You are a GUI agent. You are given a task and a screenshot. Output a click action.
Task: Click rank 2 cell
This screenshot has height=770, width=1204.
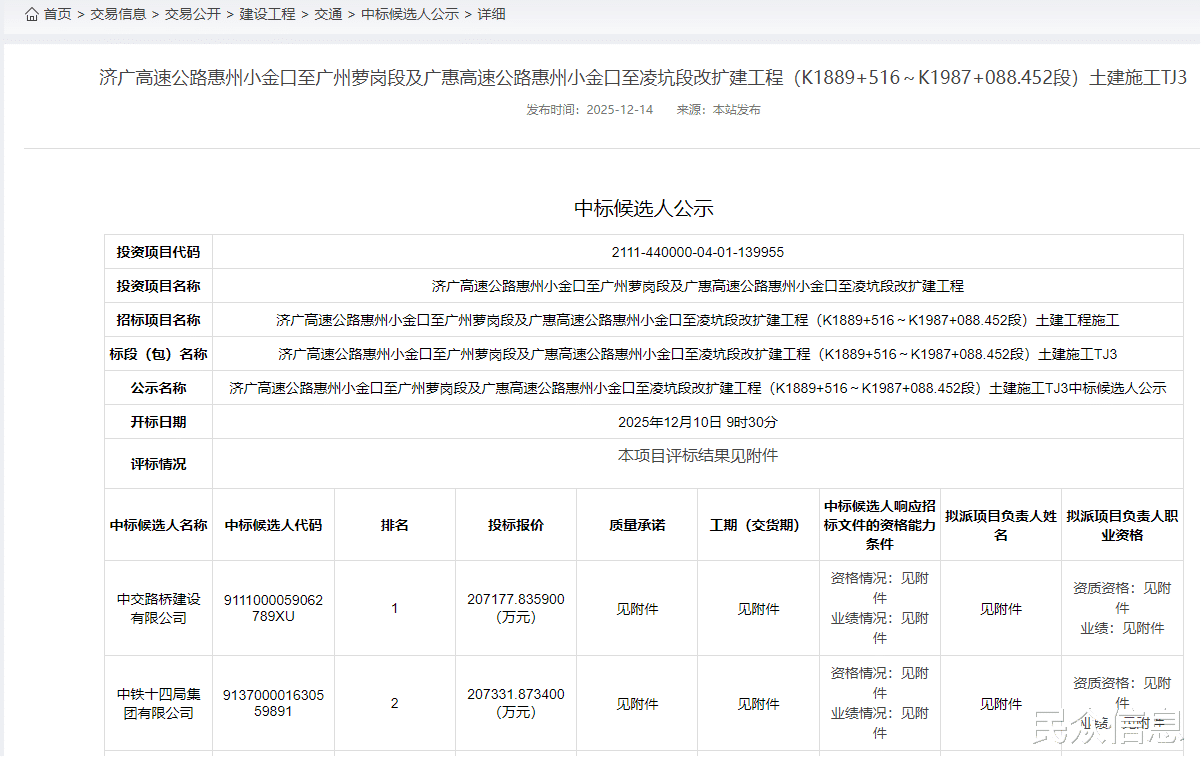coord(394,703)
